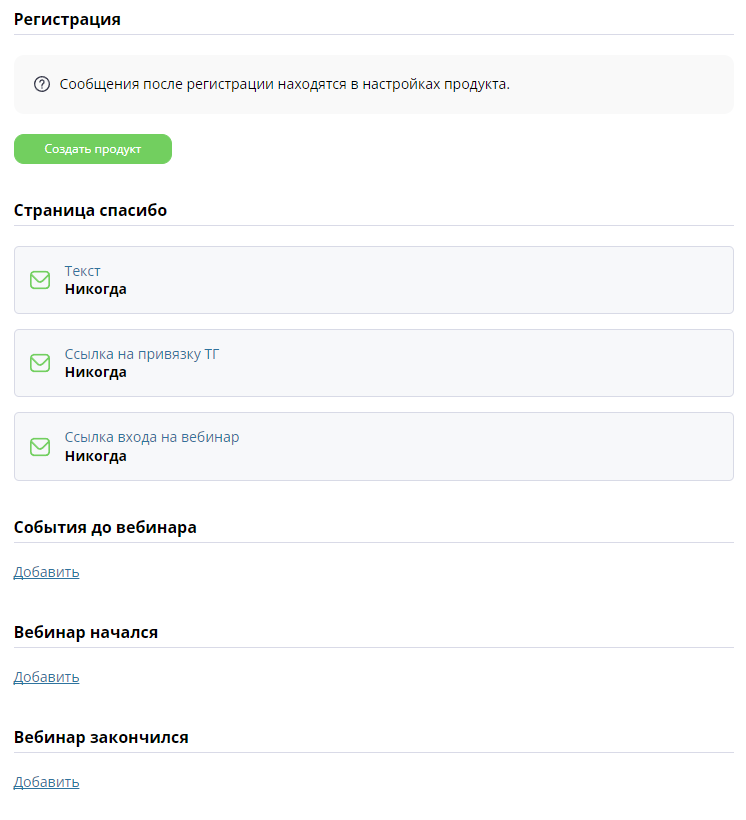Click the info text about registration messages
This screenshot has width=746, height=820.
coord(285,84)
